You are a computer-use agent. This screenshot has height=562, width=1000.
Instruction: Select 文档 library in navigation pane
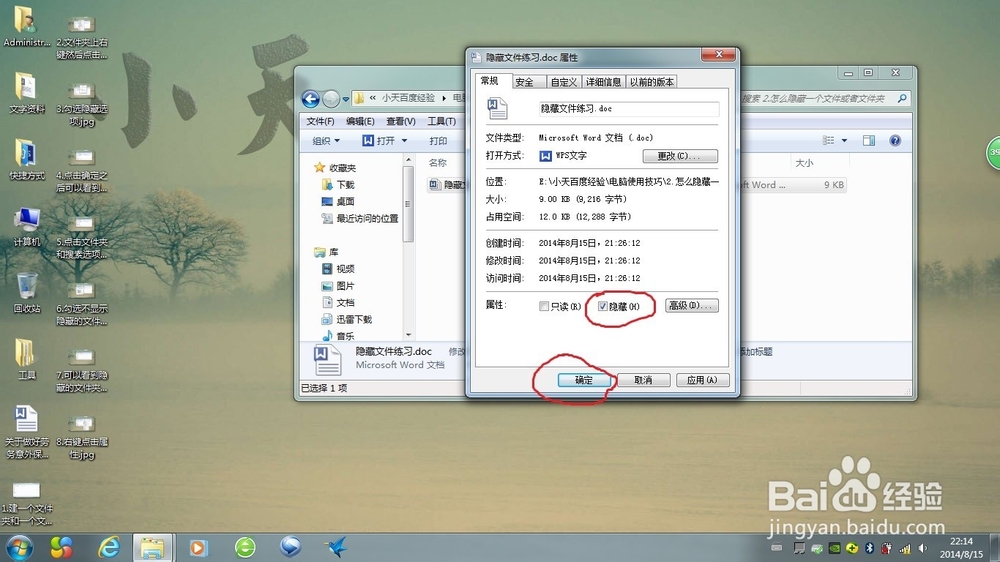(x=339, y=302)
